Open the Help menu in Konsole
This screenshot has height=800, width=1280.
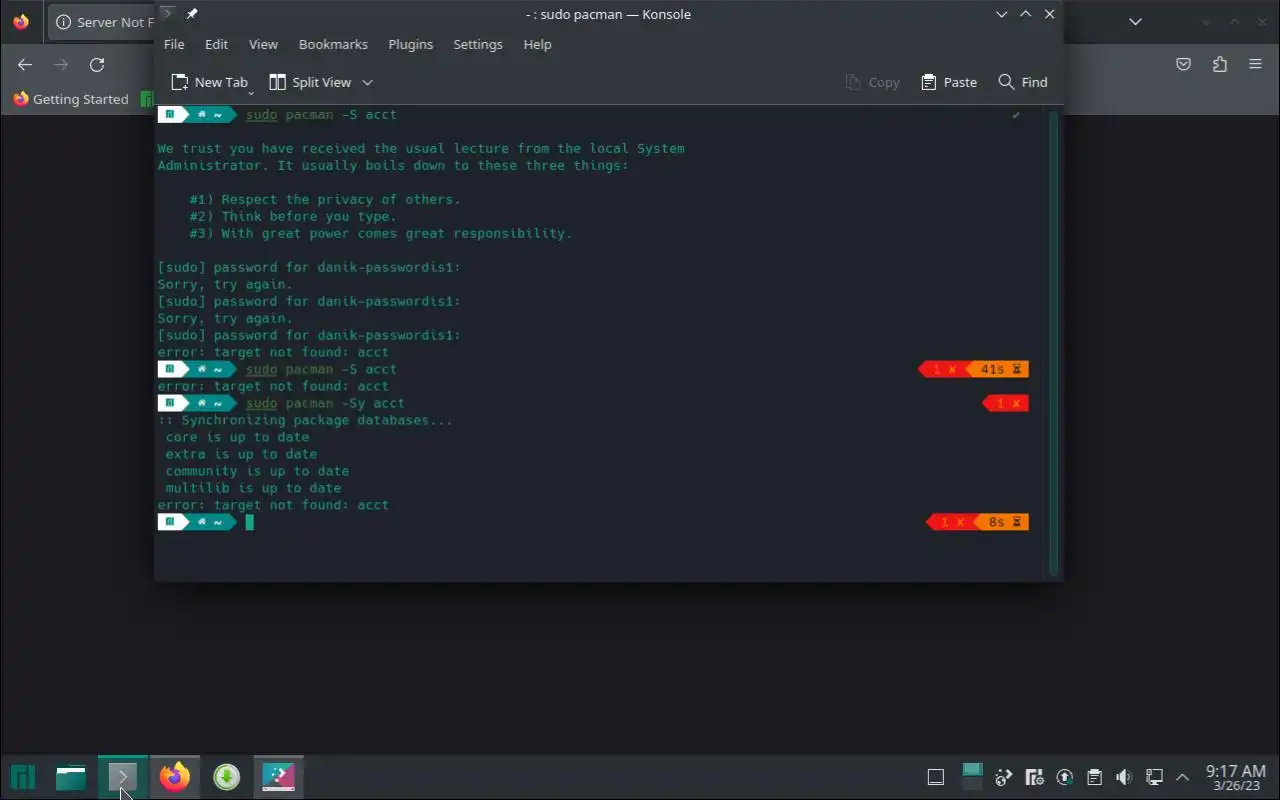coord(537,44)
